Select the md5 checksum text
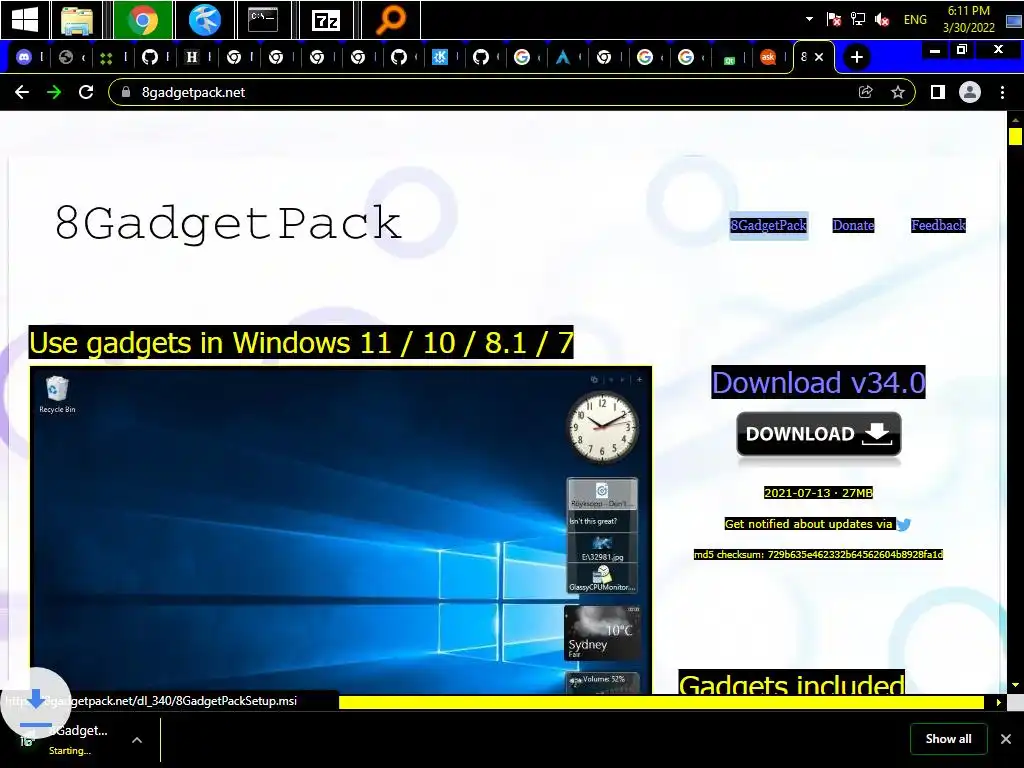This screenshot has width=1024, height=768. [x=818, y=554]
